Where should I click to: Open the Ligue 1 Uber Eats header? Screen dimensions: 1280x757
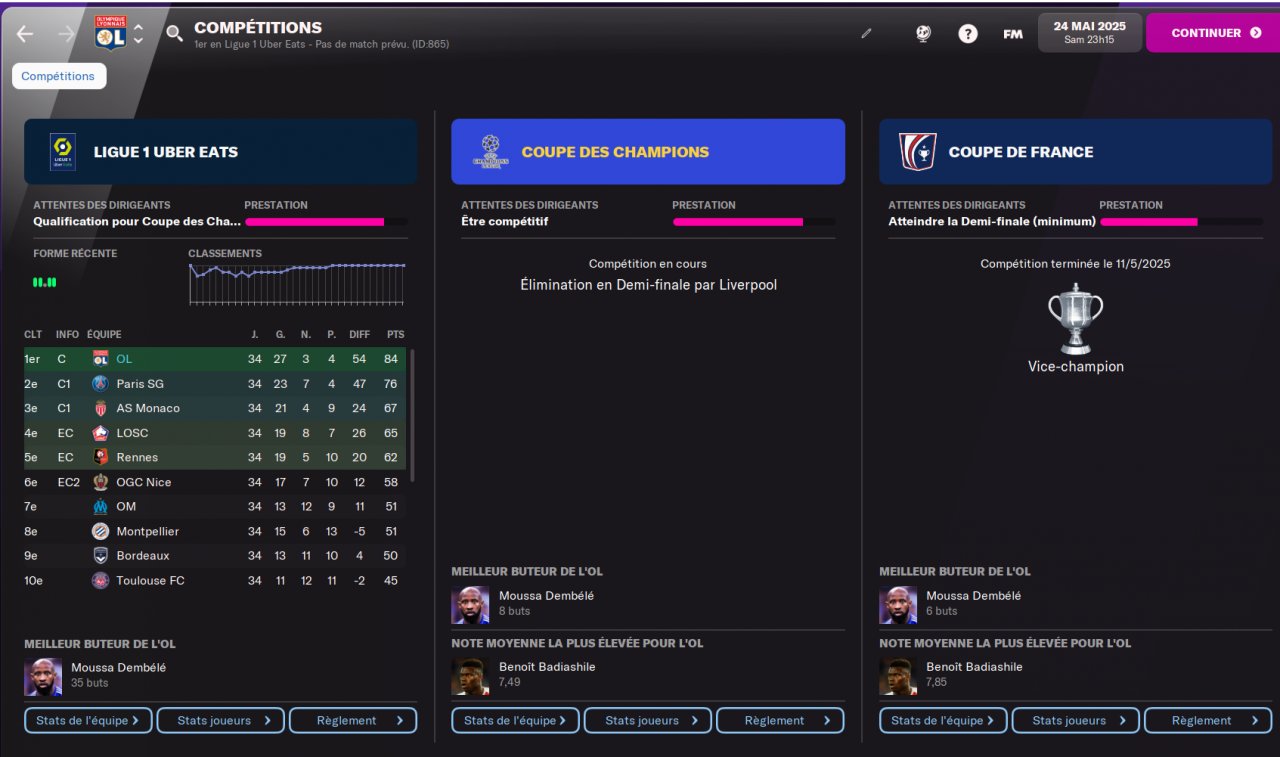click(220, 152)
